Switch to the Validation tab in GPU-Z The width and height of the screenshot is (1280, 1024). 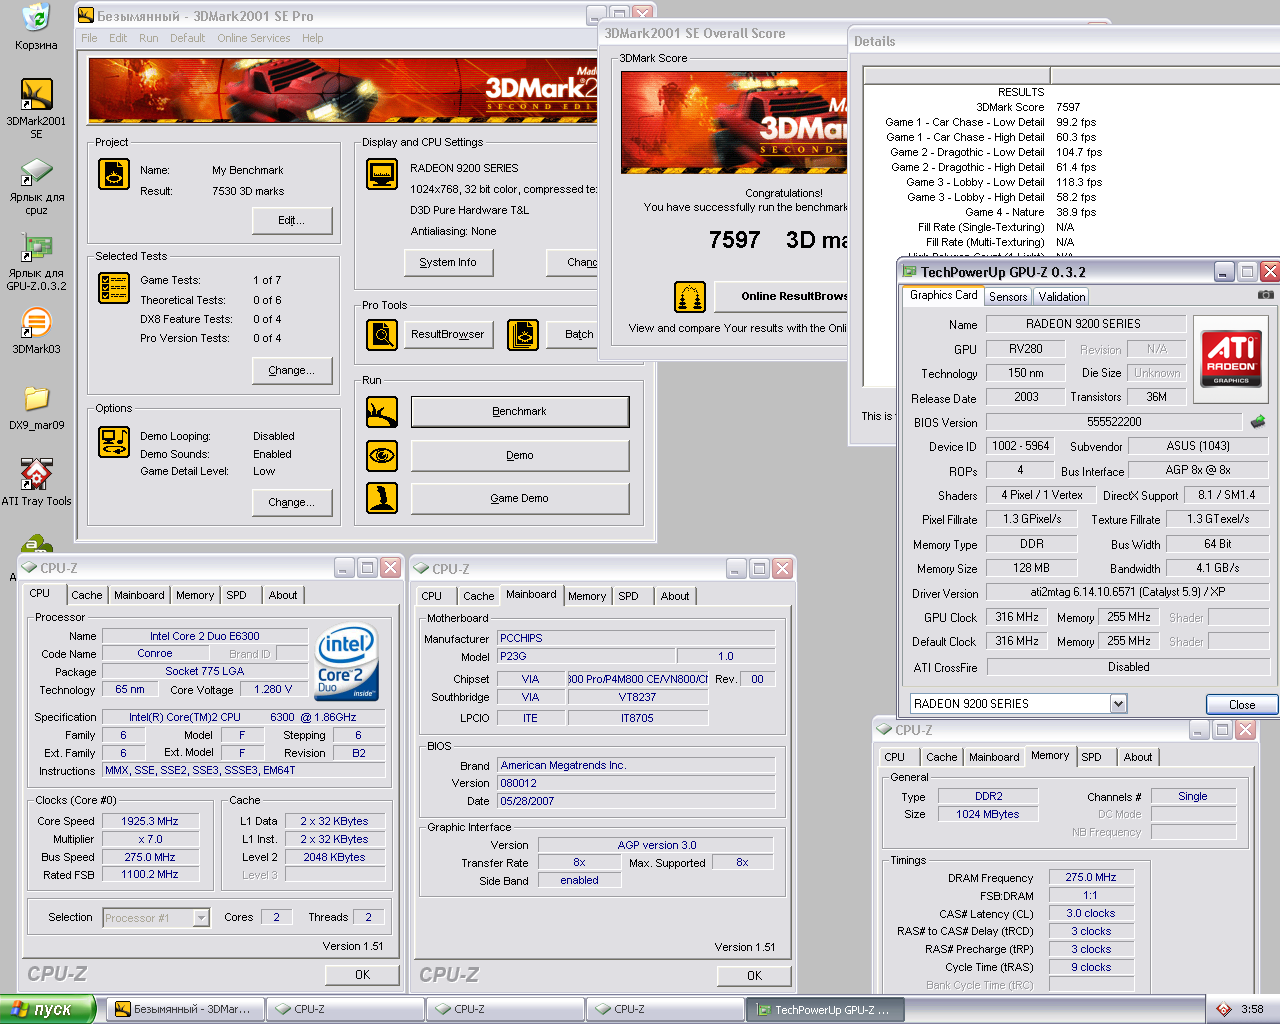(x=1061, y=297)
